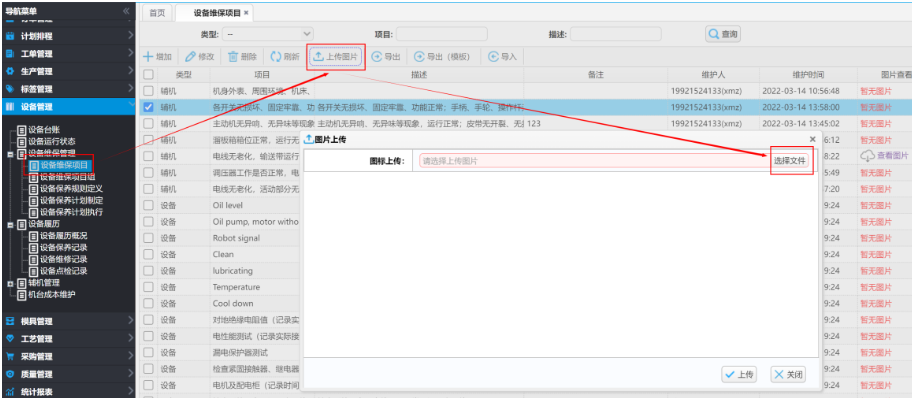Click the 工单管理 icon in sidebar
Screen dimensions: 915x400
pyautogui.click(x=10, y=54)
